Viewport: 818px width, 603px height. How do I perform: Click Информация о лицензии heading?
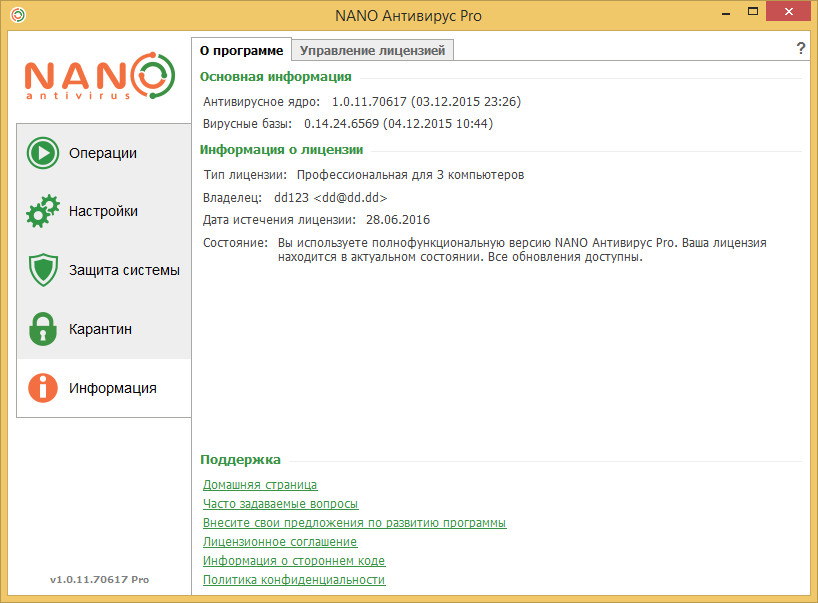(x=282, y=150)
